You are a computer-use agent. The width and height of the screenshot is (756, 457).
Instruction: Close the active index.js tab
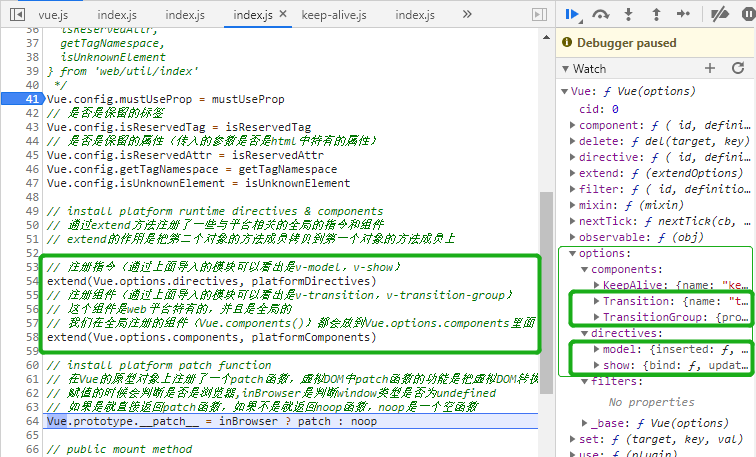[x=283, y=14]
